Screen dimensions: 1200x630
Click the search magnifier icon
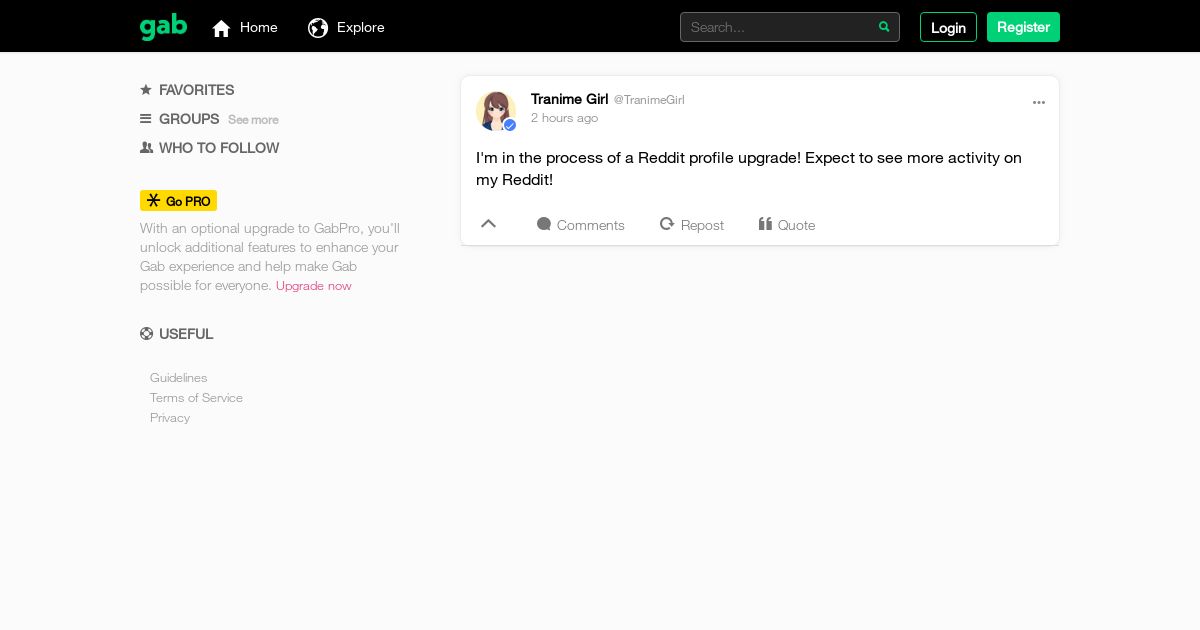(884, 27)
